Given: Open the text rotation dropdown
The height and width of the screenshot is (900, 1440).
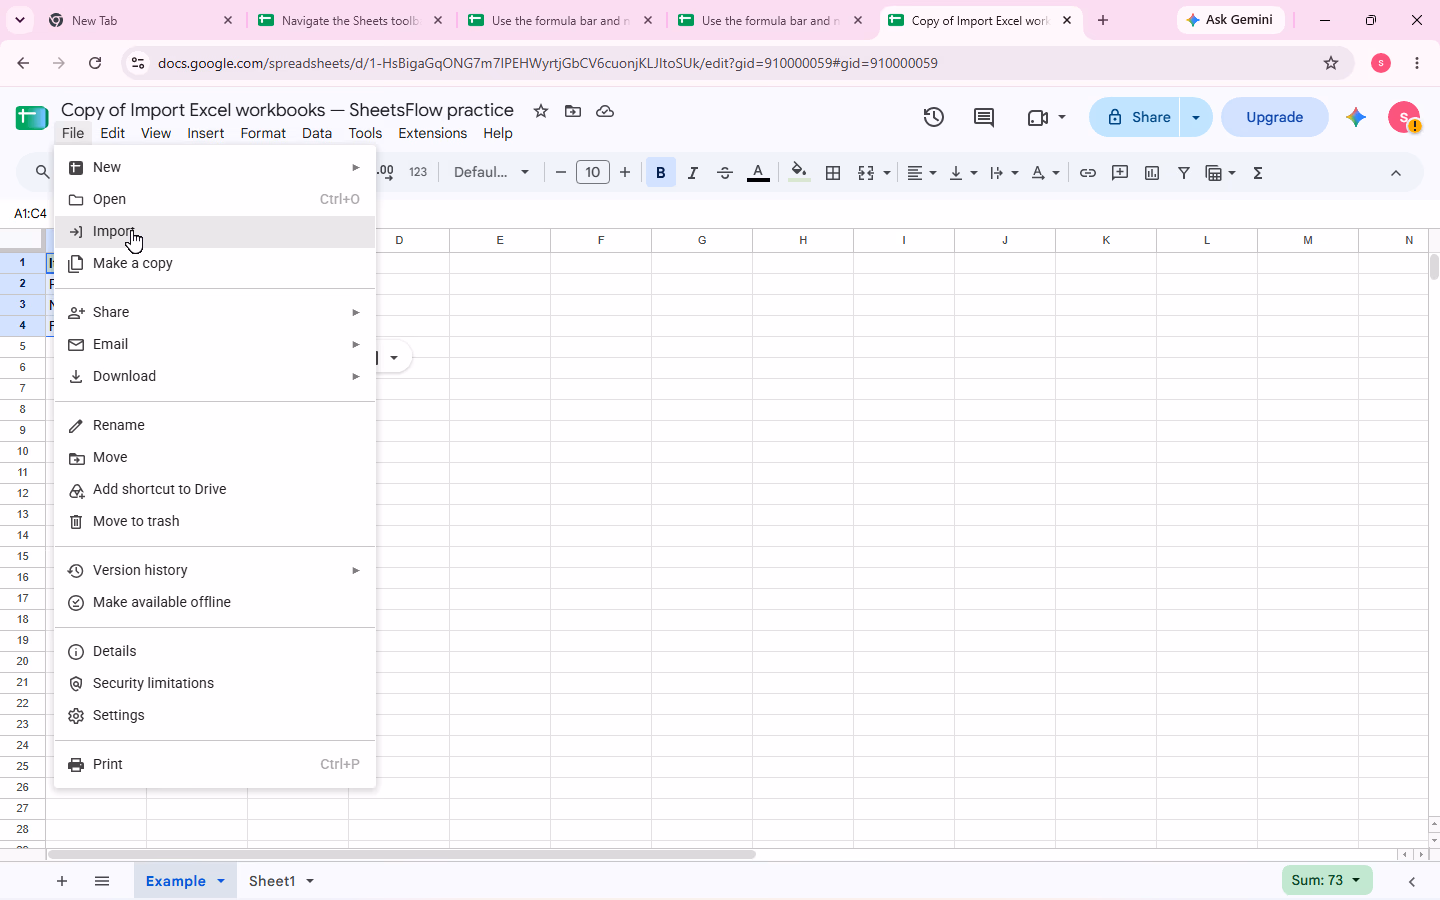Looking at the screenshot, I should coord(1045,173).
